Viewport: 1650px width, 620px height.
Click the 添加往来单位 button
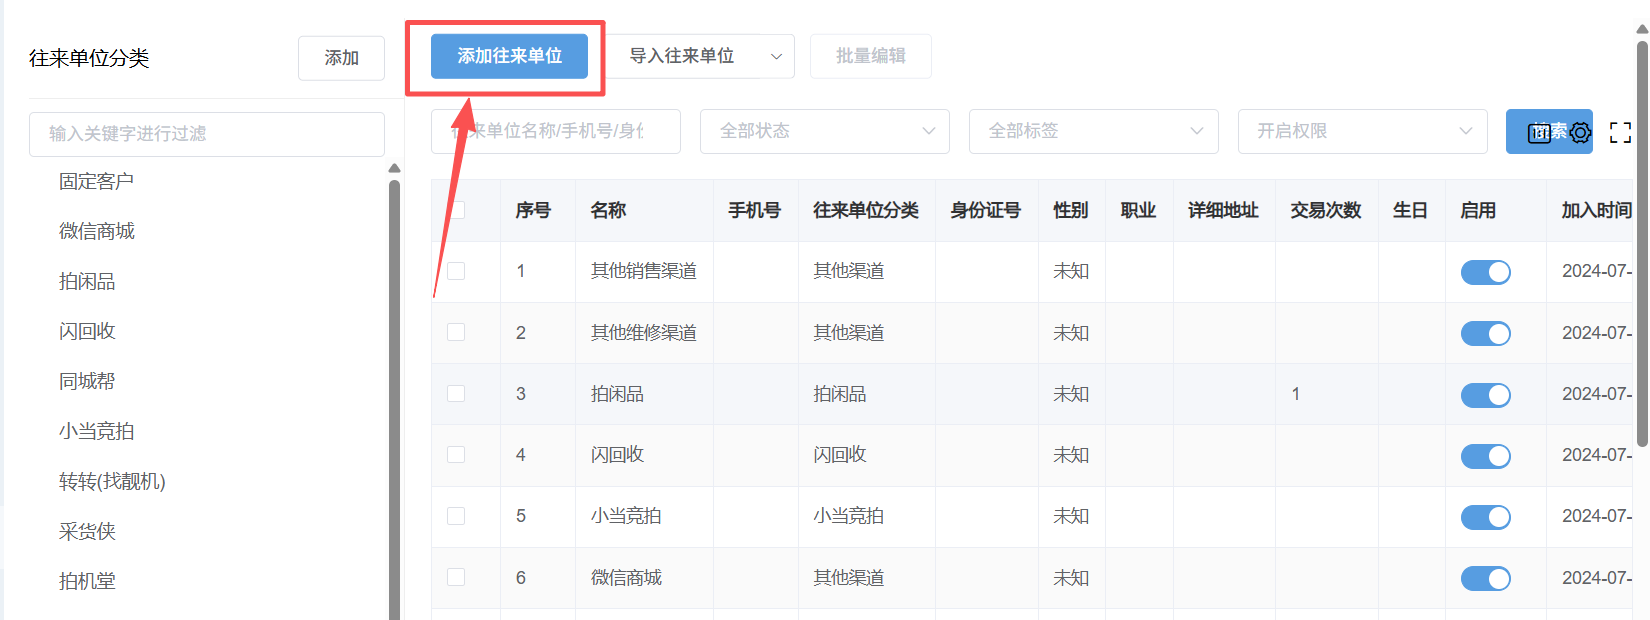(509, 56)
